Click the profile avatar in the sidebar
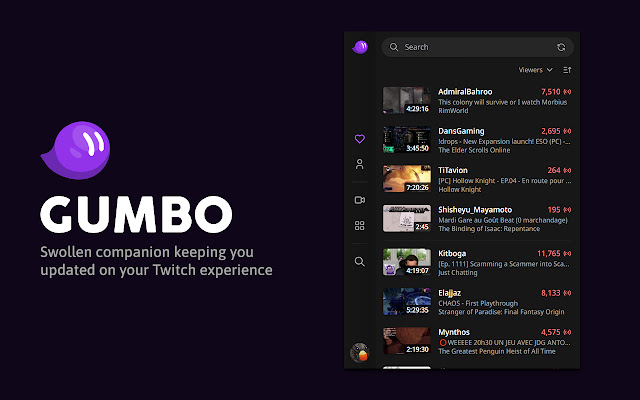640x400 pixels. 360,352
